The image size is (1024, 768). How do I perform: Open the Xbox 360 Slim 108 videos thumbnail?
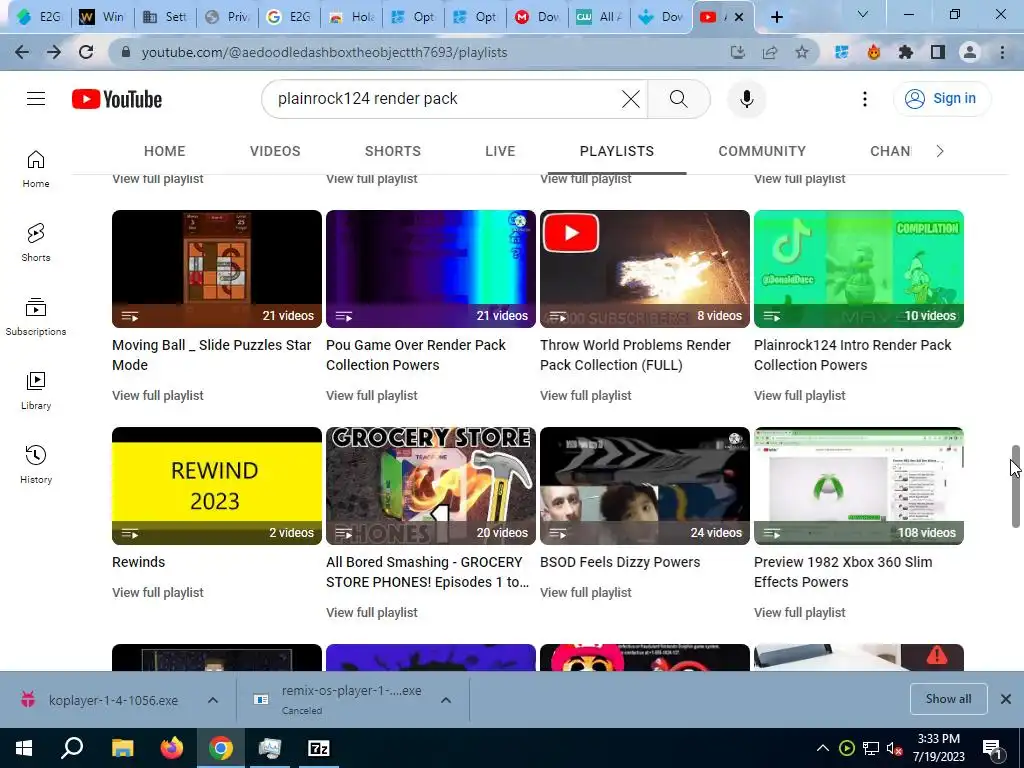(859, 486)
